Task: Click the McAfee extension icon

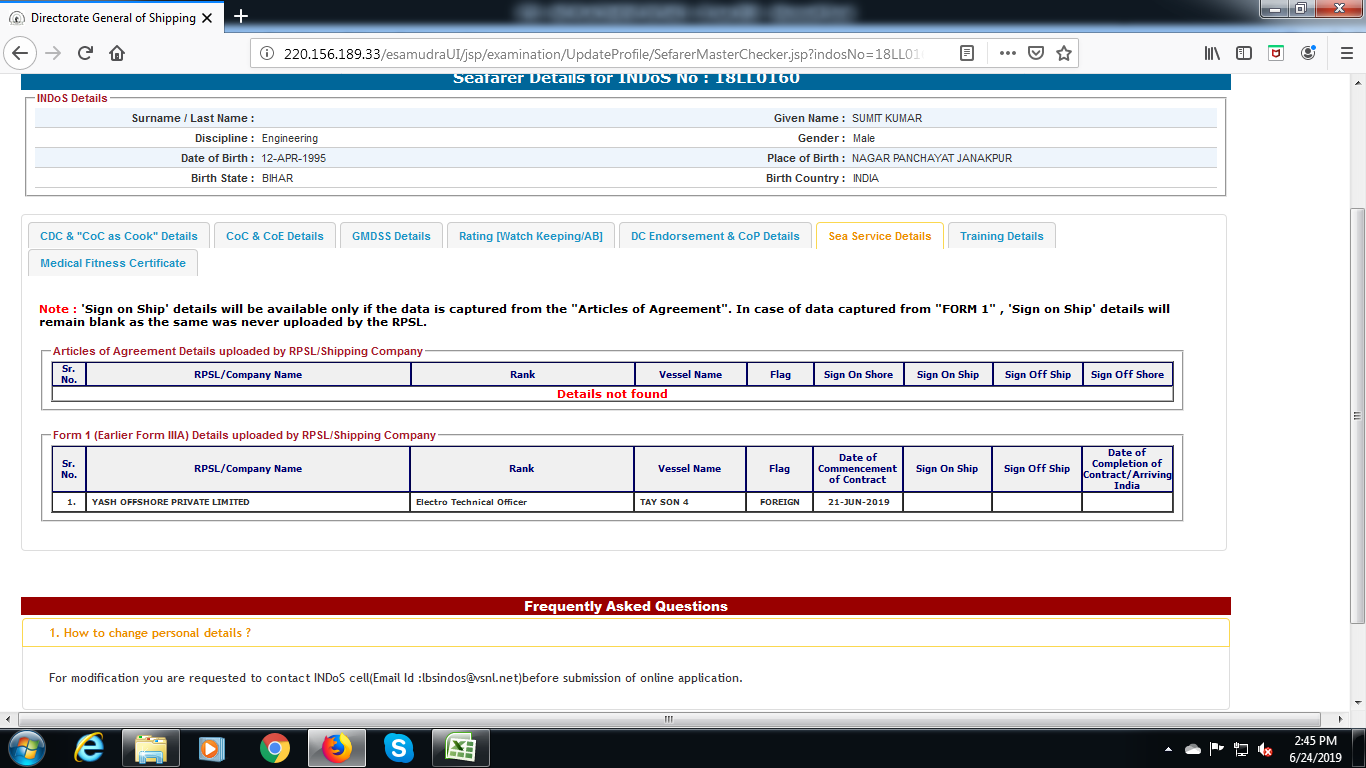Action: (1276, 53)
